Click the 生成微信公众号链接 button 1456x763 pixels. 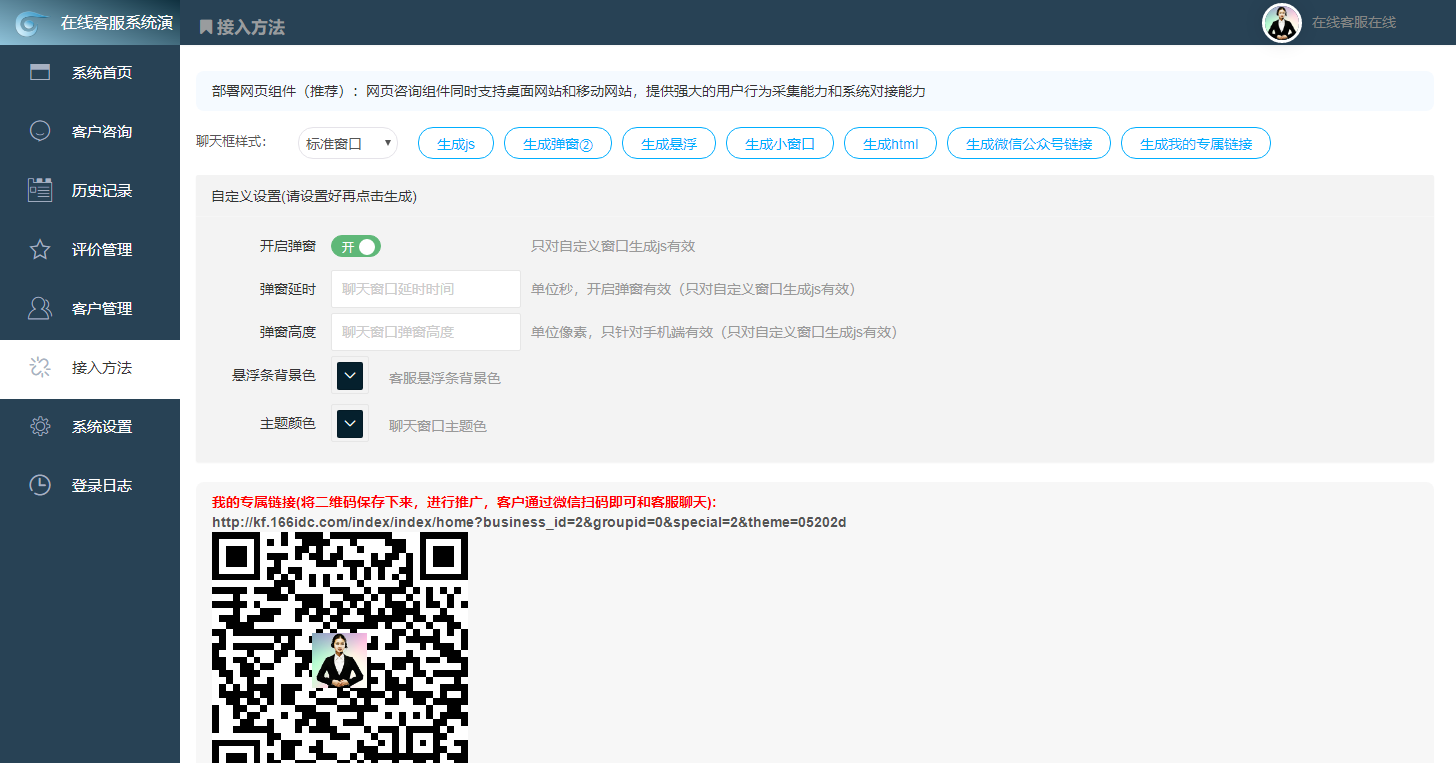click(x=1029, y=143)
